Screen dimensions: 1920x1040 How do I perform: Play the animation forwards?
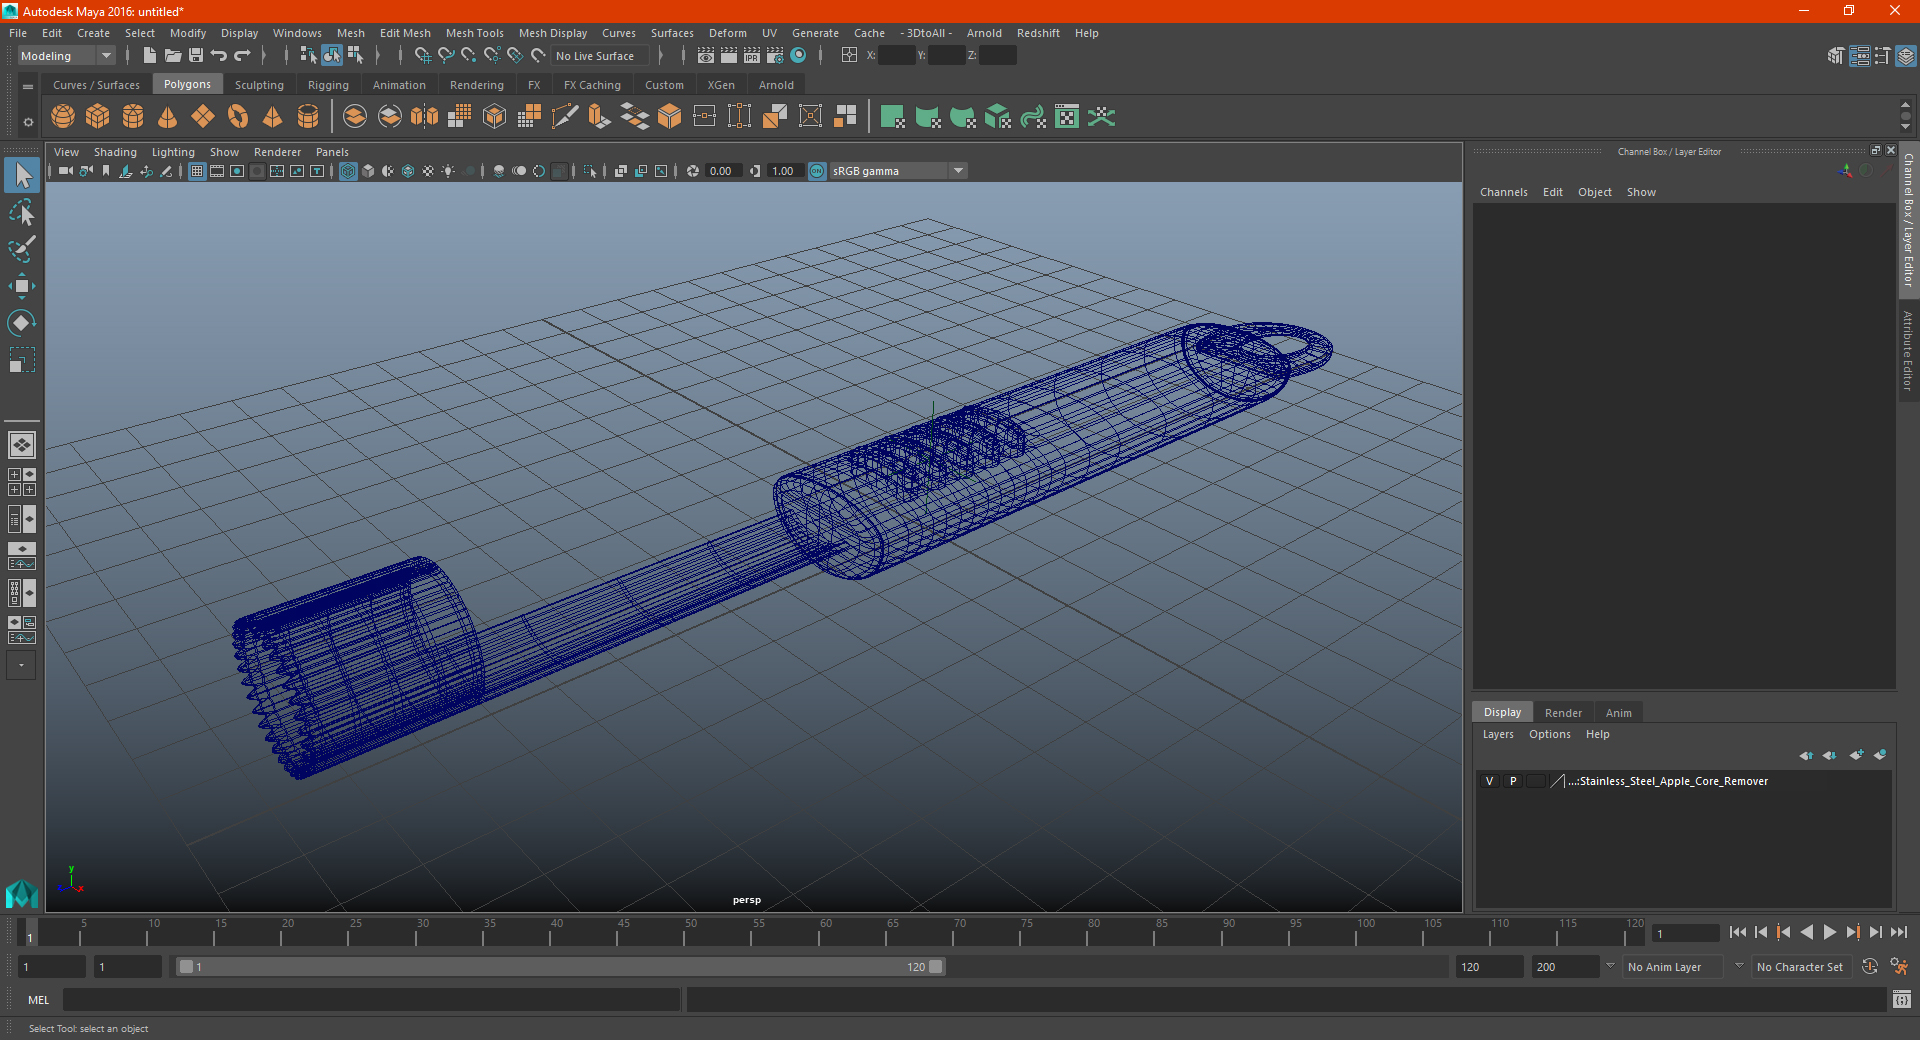click(1830, 932)
